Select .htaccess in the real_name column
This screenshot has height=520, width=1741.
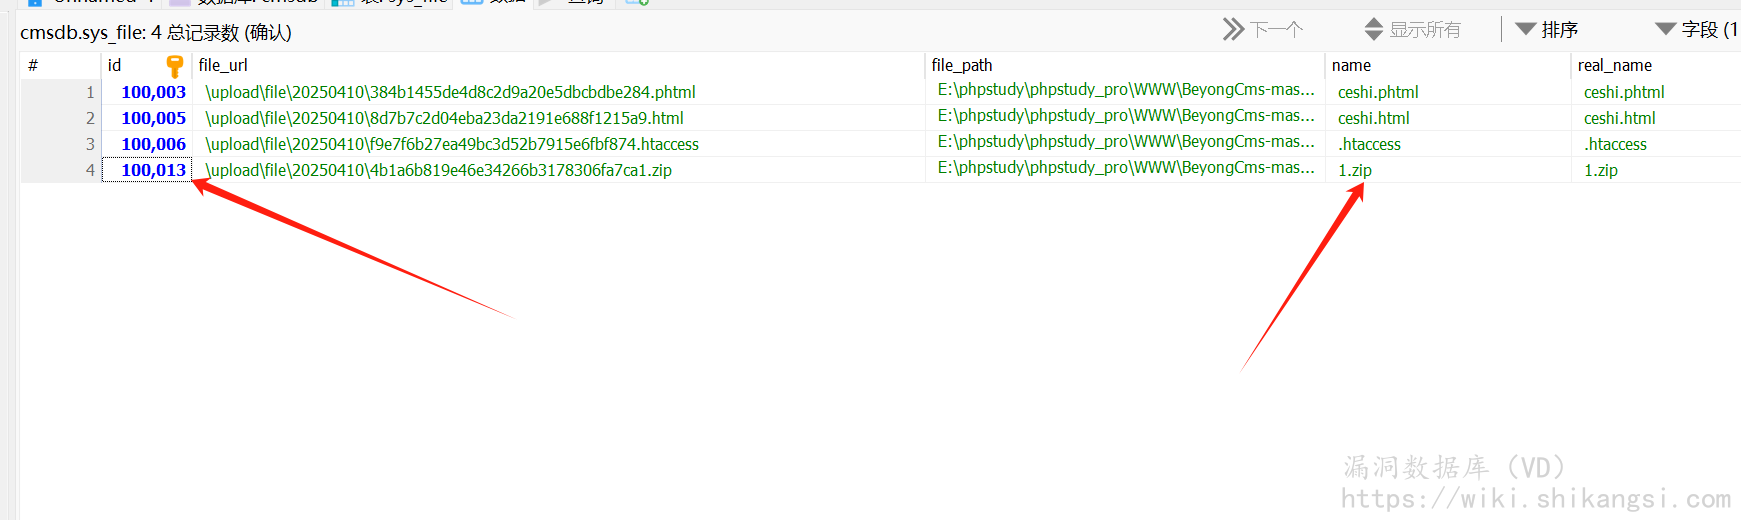[x=1615, y=144]
